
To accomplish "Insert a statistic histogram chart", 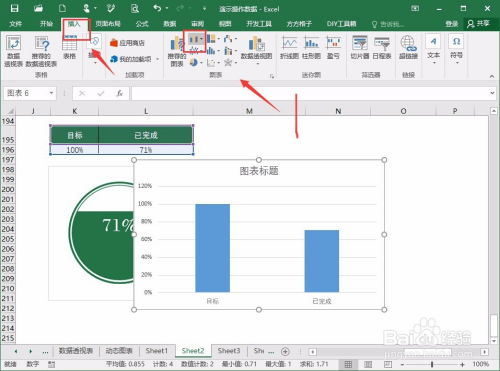I will click(213, 51).
